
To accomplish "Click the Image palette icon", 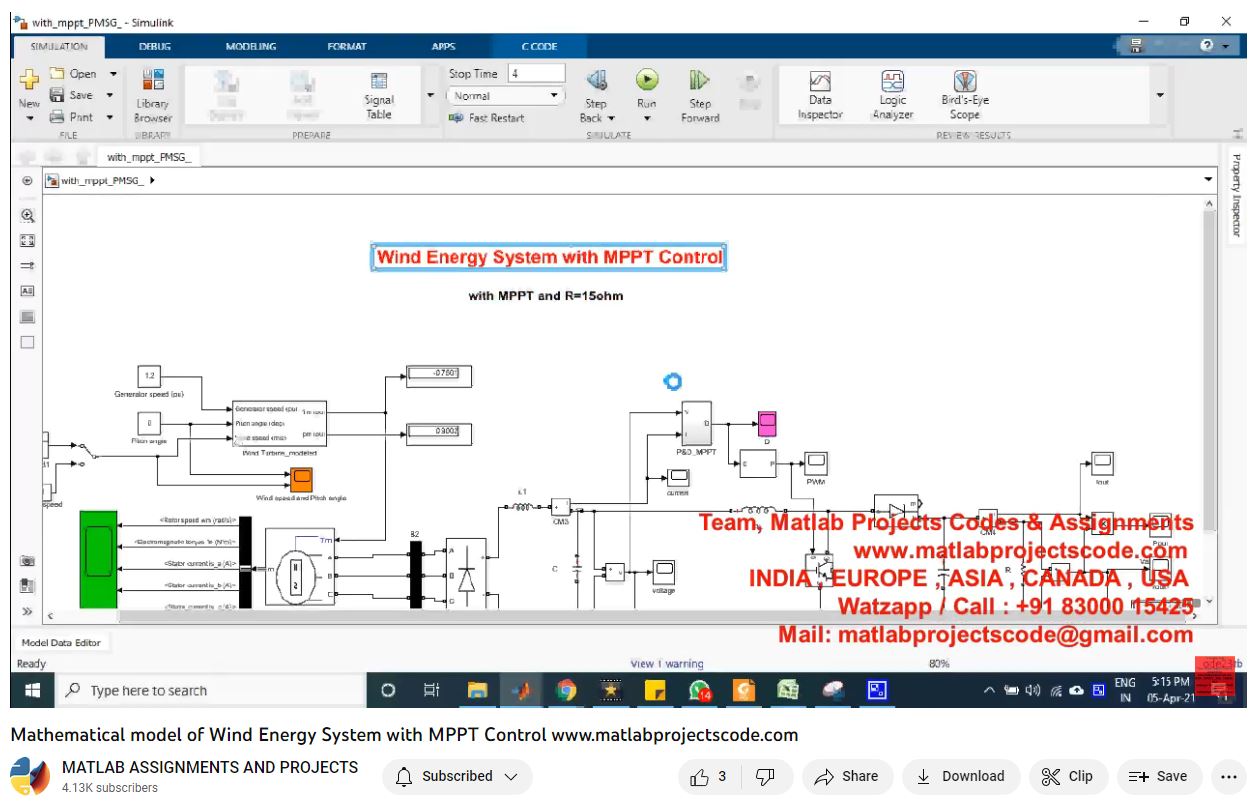I will [28, 317].
